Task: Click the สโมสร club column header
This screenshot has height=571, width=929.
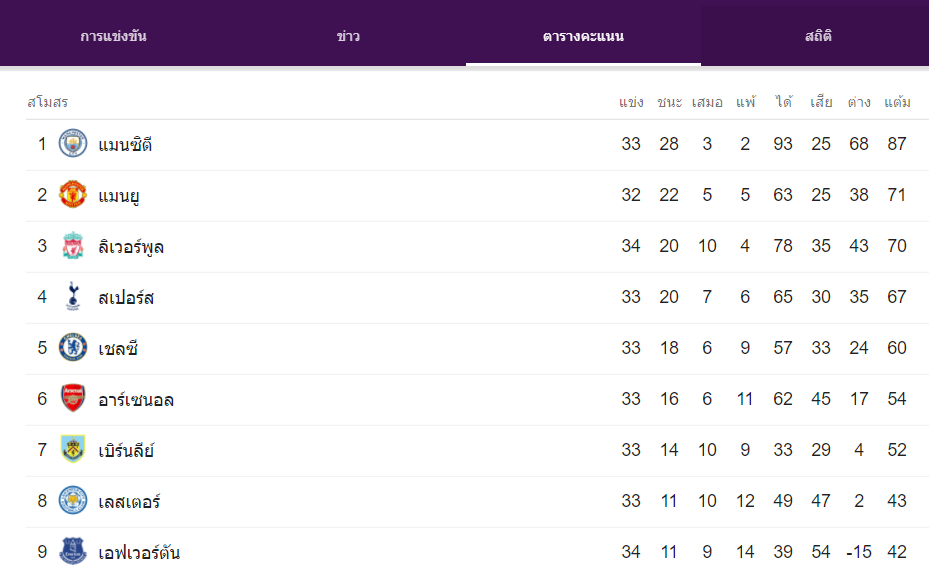Action: click(47, 102)
